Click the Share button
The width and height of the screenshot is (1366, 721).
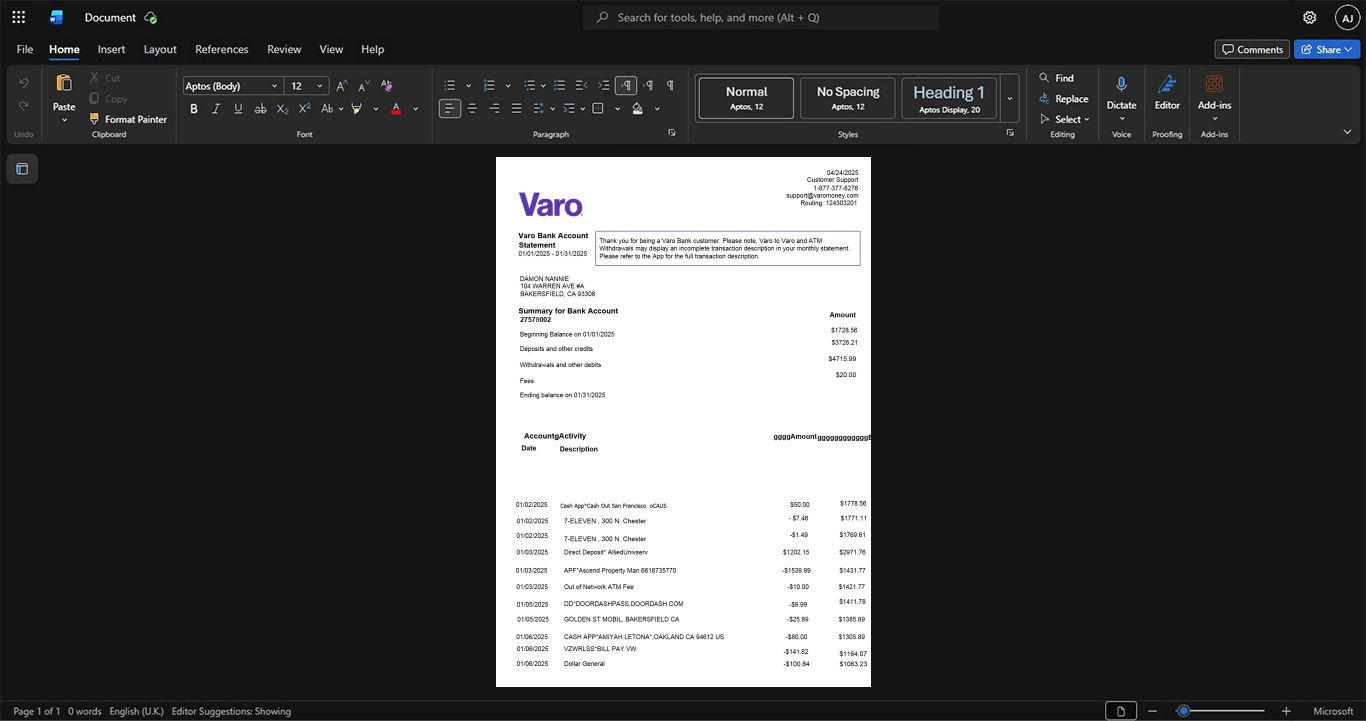point(1327,49)
